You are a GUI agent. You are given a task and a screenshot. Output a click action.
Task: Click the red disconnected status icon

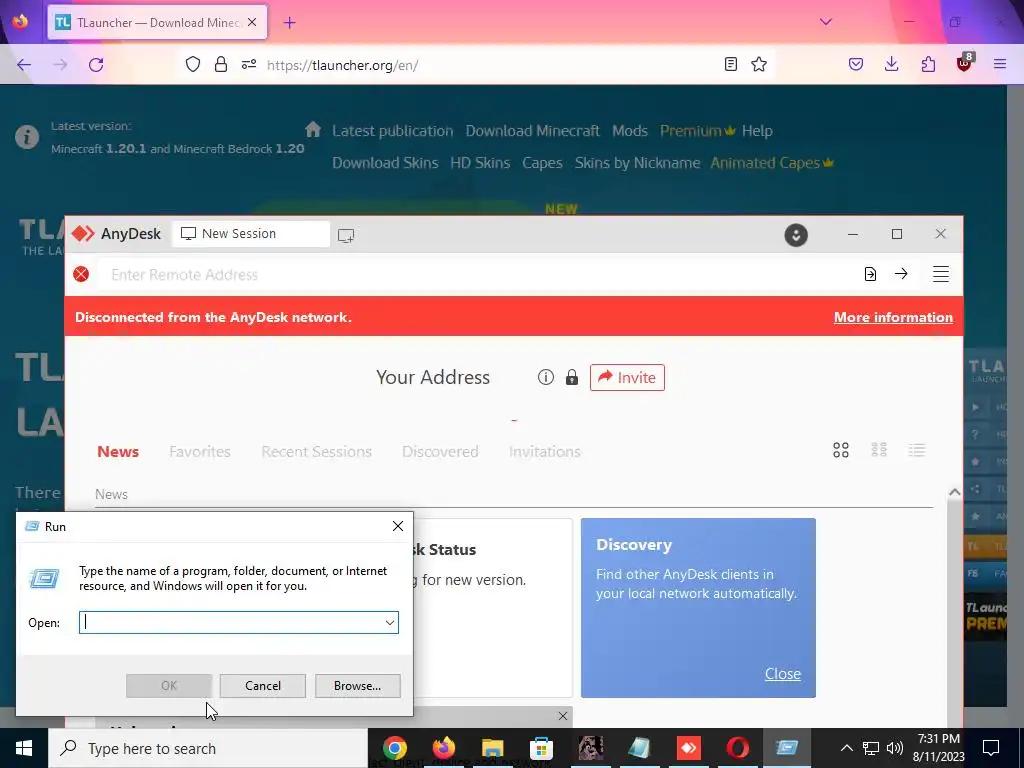point(81,274)
